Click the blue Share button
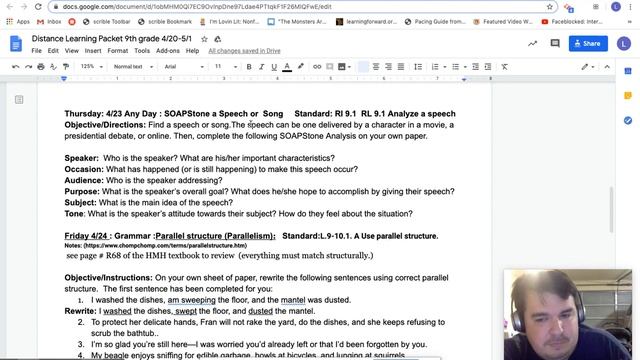This screenshot has width=640, height=360. click(588, 43)
